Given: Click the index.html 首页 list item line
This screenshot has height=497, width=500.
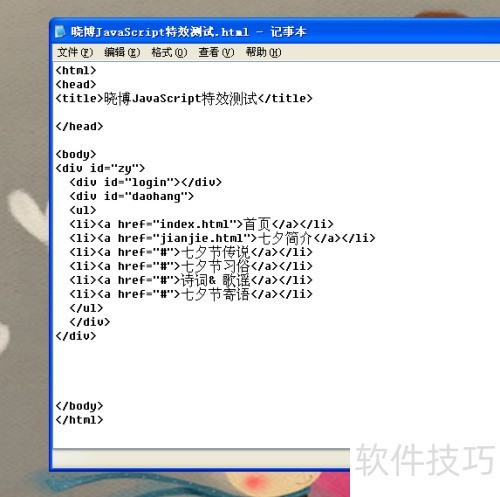Looking at the screenshot, I should click(201, 224).
